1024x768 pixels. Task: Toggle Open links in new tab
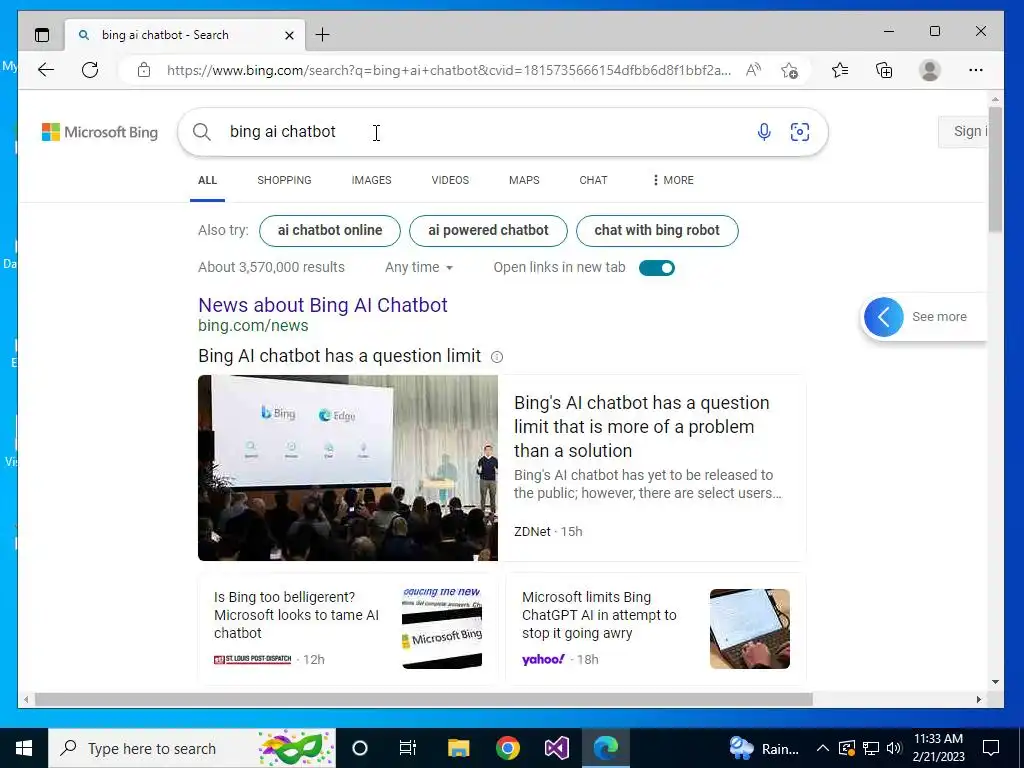tap(657, 268)
